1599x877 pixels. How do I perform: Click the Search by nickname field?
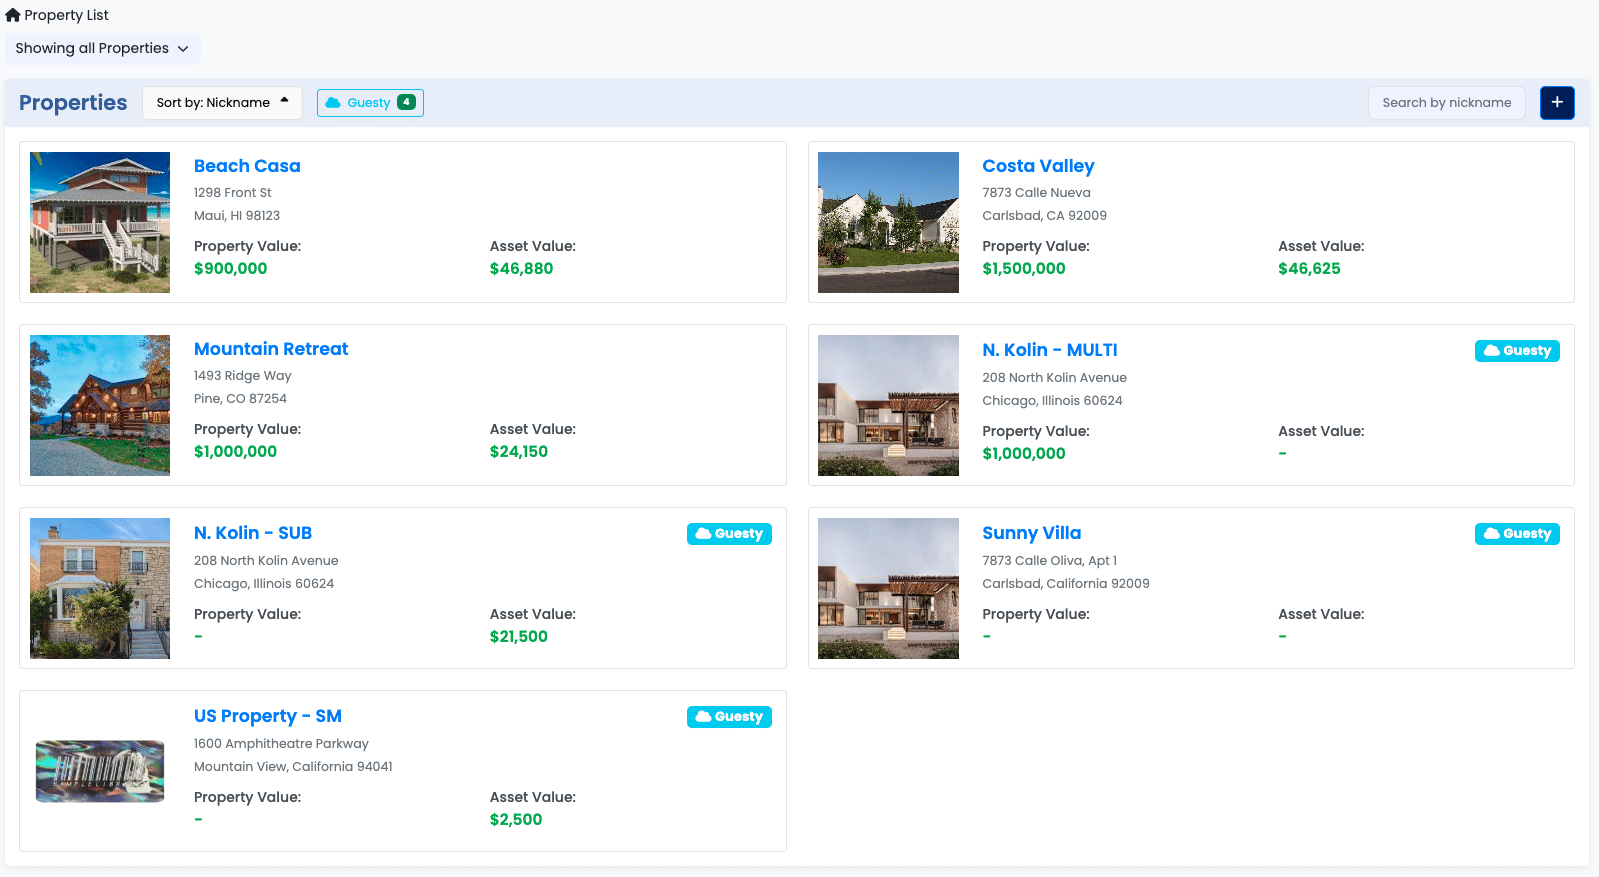point(1446,102)
